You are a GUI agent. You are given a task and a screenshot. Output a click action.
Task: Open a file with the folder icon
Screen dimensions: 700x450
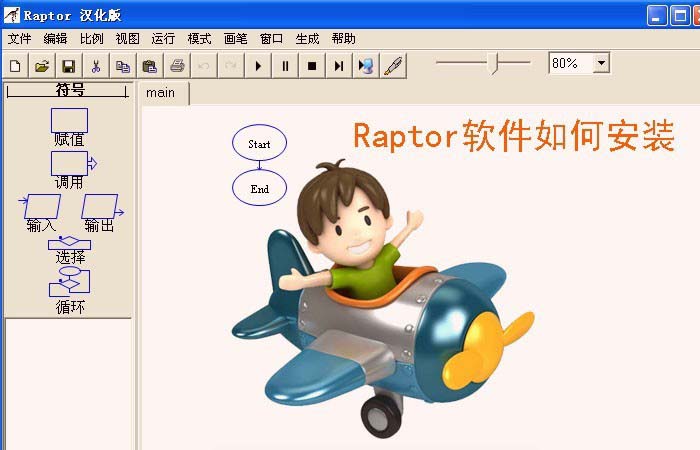point(42,66)
